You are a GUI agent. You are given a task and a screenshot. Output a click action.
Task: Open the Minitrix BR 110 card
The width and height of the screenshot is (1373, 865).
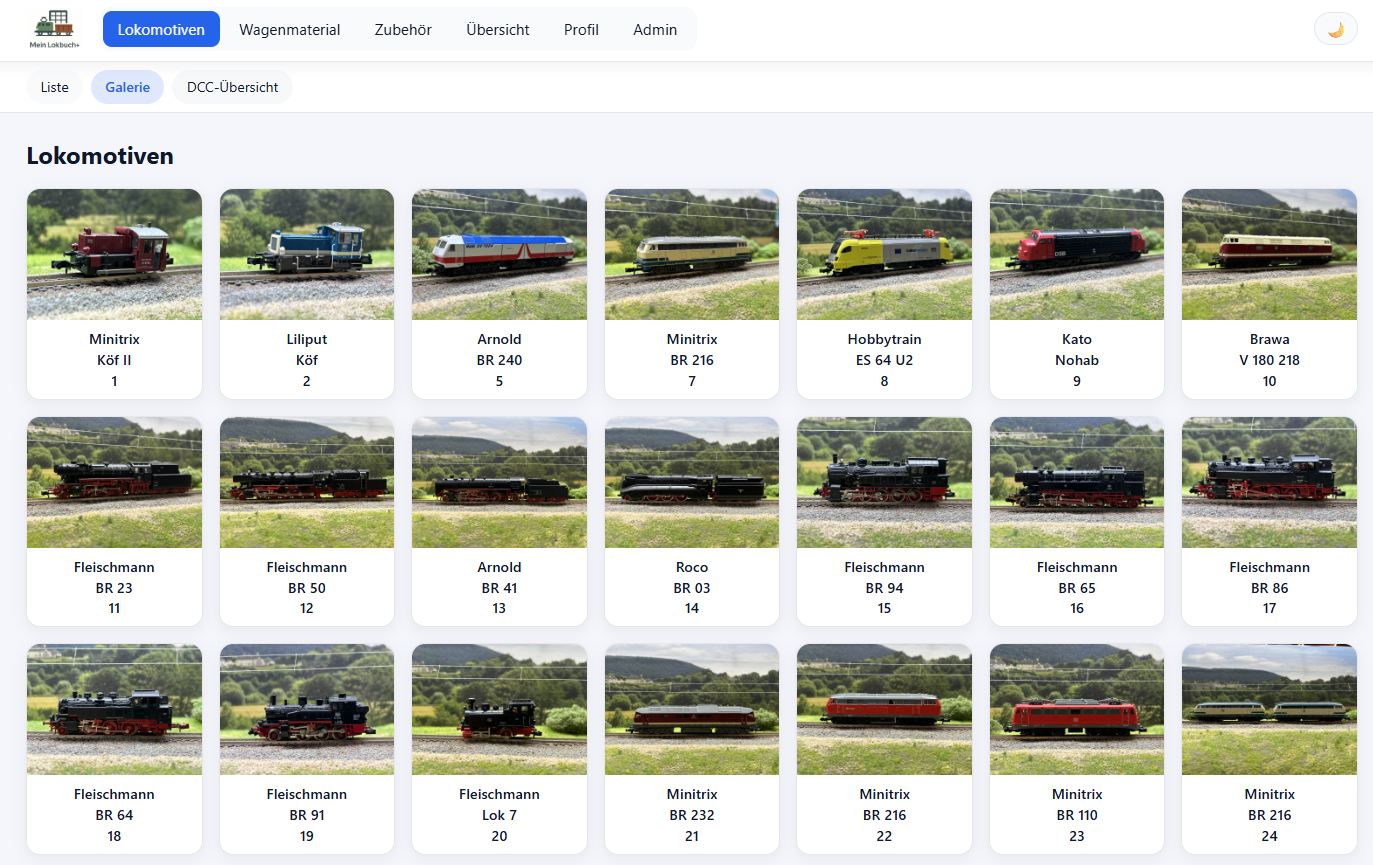tap(1077, 749)
